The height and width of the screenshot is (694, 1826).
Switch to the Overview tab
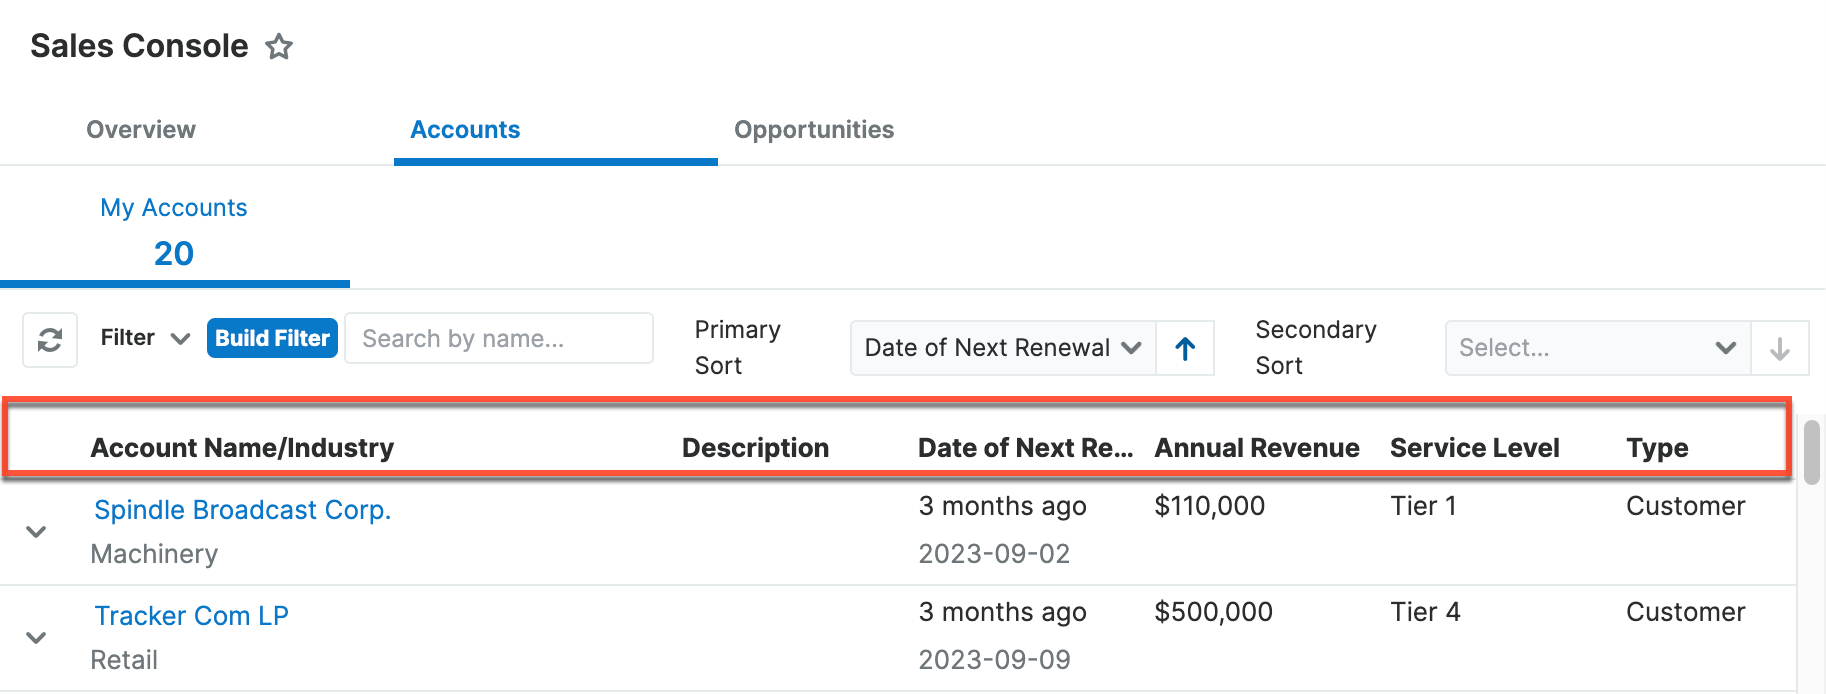[x=141, y=130]
